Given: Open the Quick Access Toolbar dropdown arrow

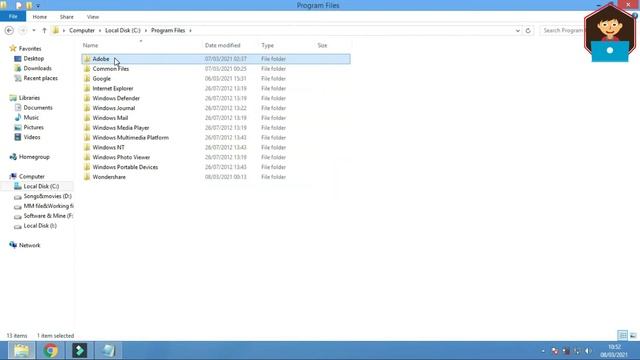Looking at the screenshot, I should pos(38,6).
